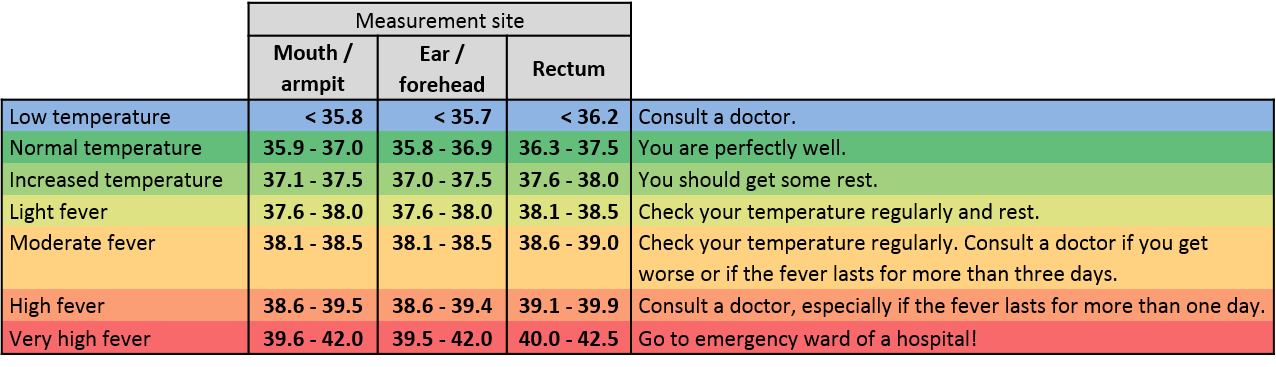Click 'You should get some rest.' cell

click(953, 180)
